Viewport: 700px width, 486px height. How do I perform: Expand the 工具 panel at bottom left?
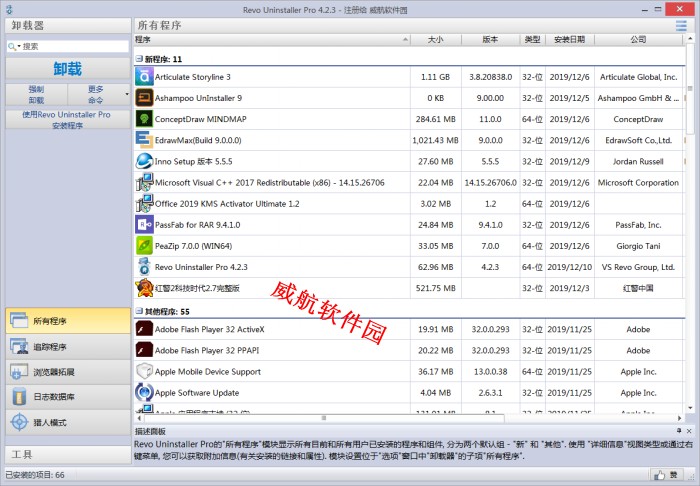66,454
